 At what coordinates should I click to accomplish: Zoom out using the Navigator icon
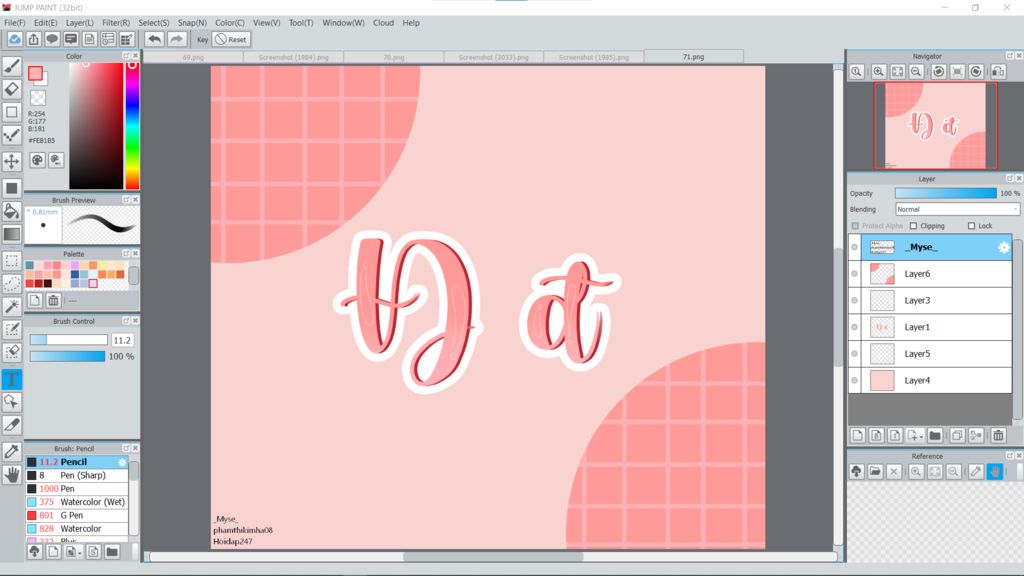coord(916,72)
